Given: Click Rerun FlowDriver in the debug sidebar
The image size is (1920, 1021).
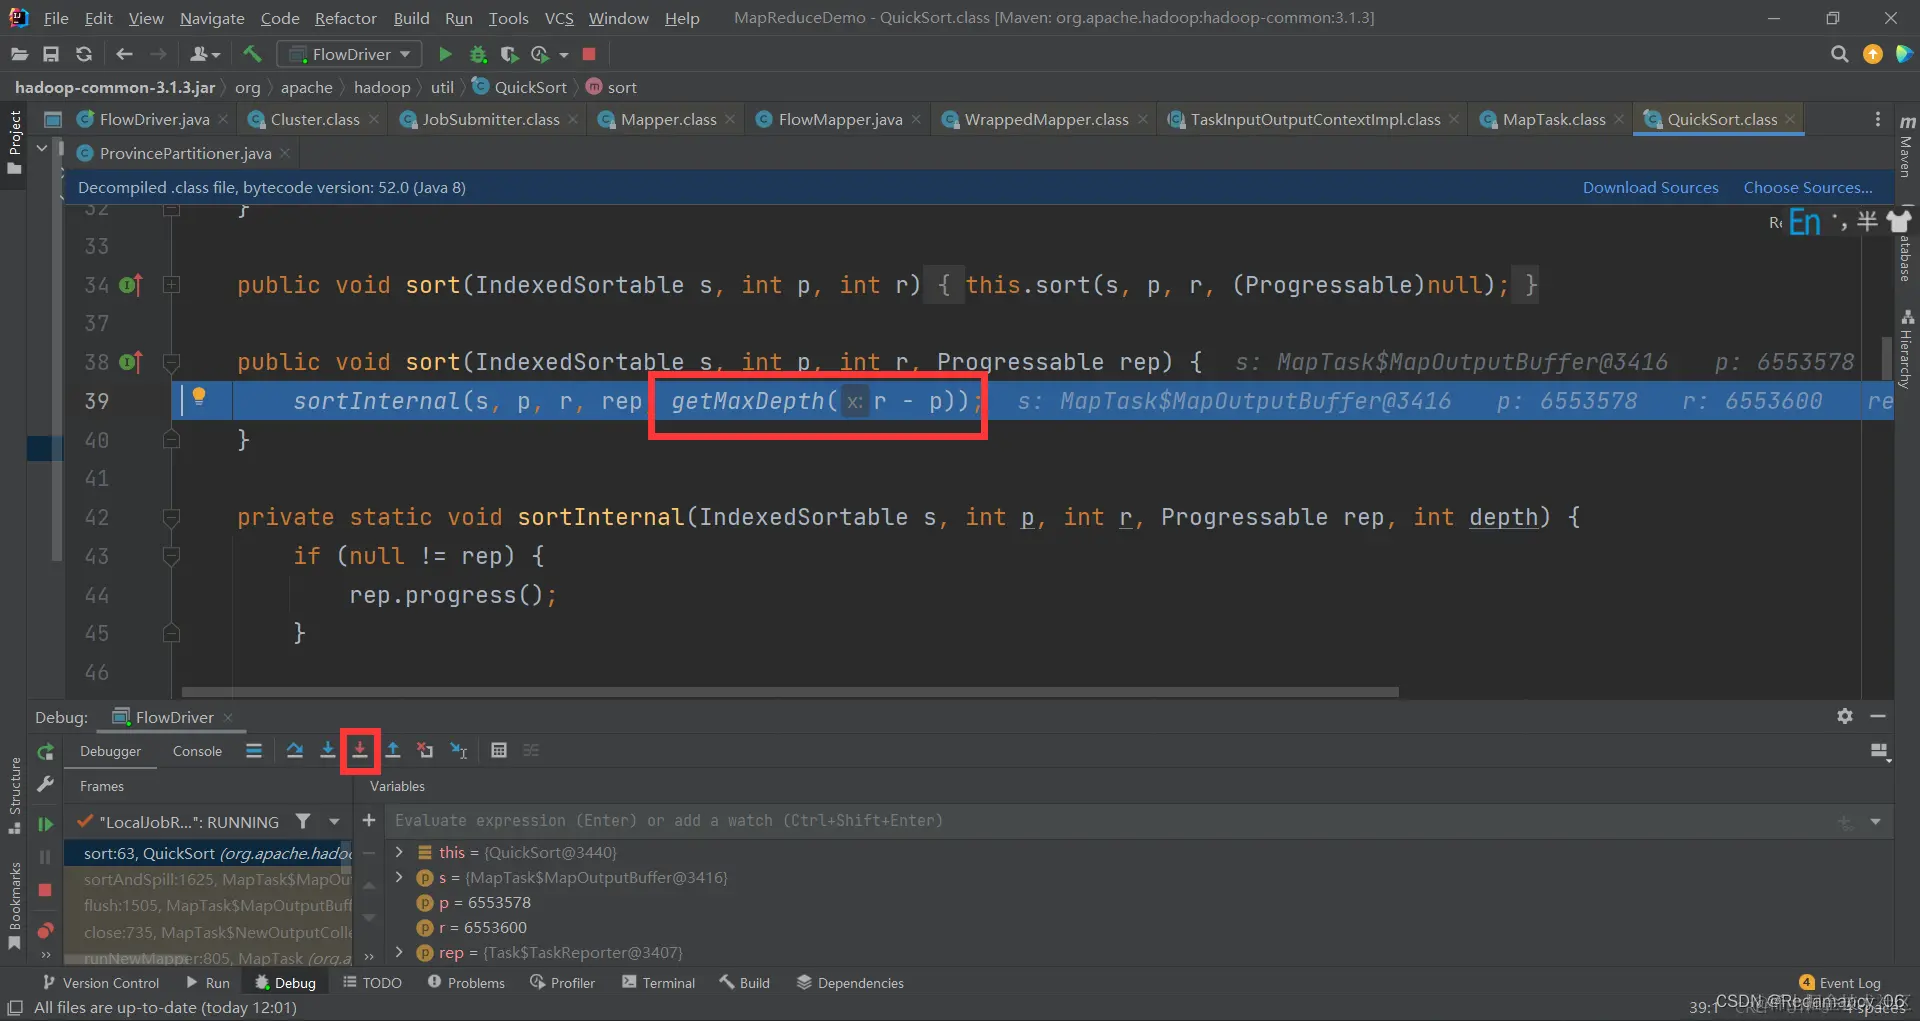Looking at the screenshot, I should (x=45, y=752).
